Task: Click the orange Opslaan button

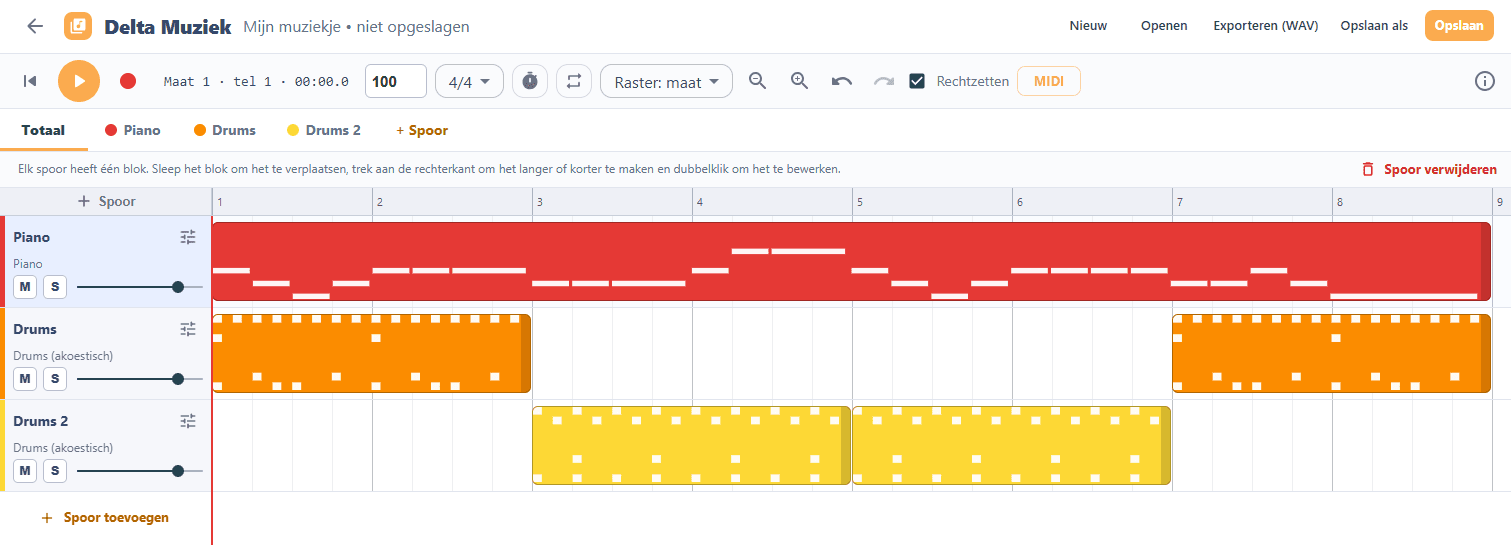Action: point(1459,26)
